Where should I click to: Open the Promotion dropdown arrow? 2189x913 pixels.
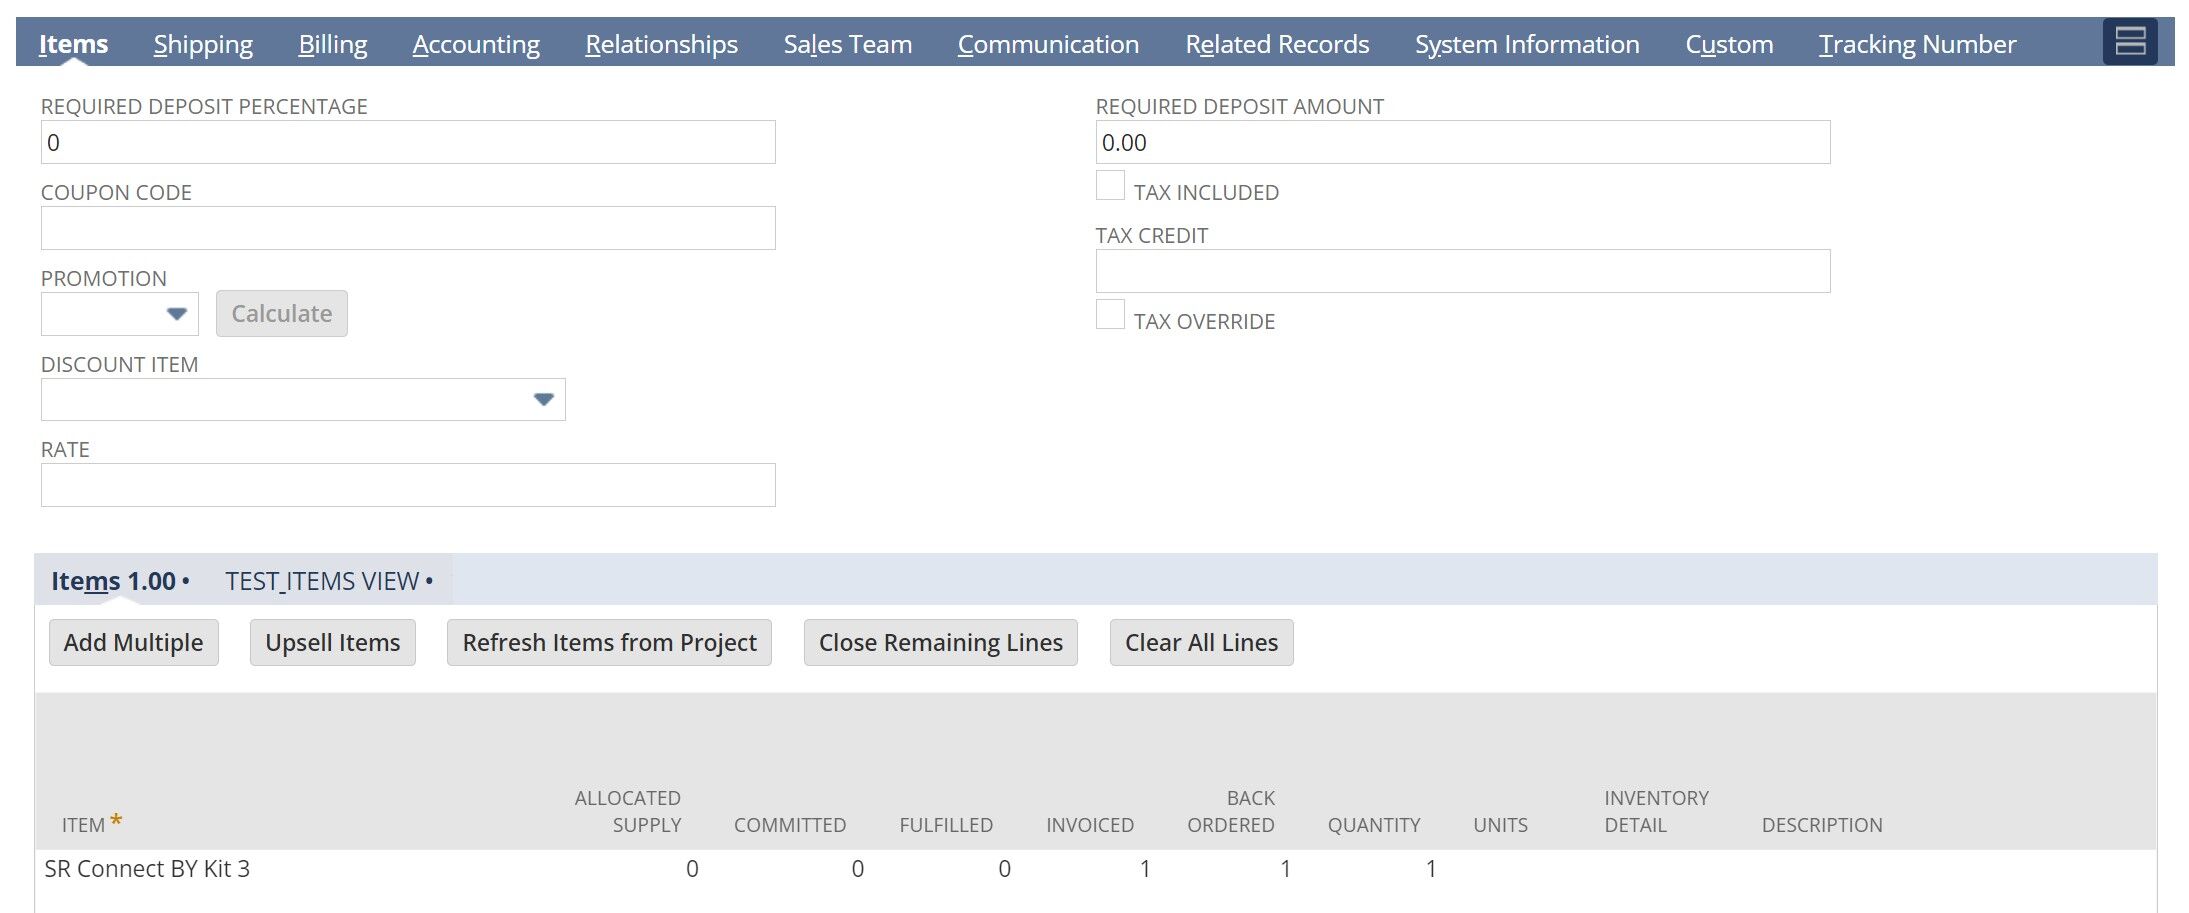coord(176,314)
